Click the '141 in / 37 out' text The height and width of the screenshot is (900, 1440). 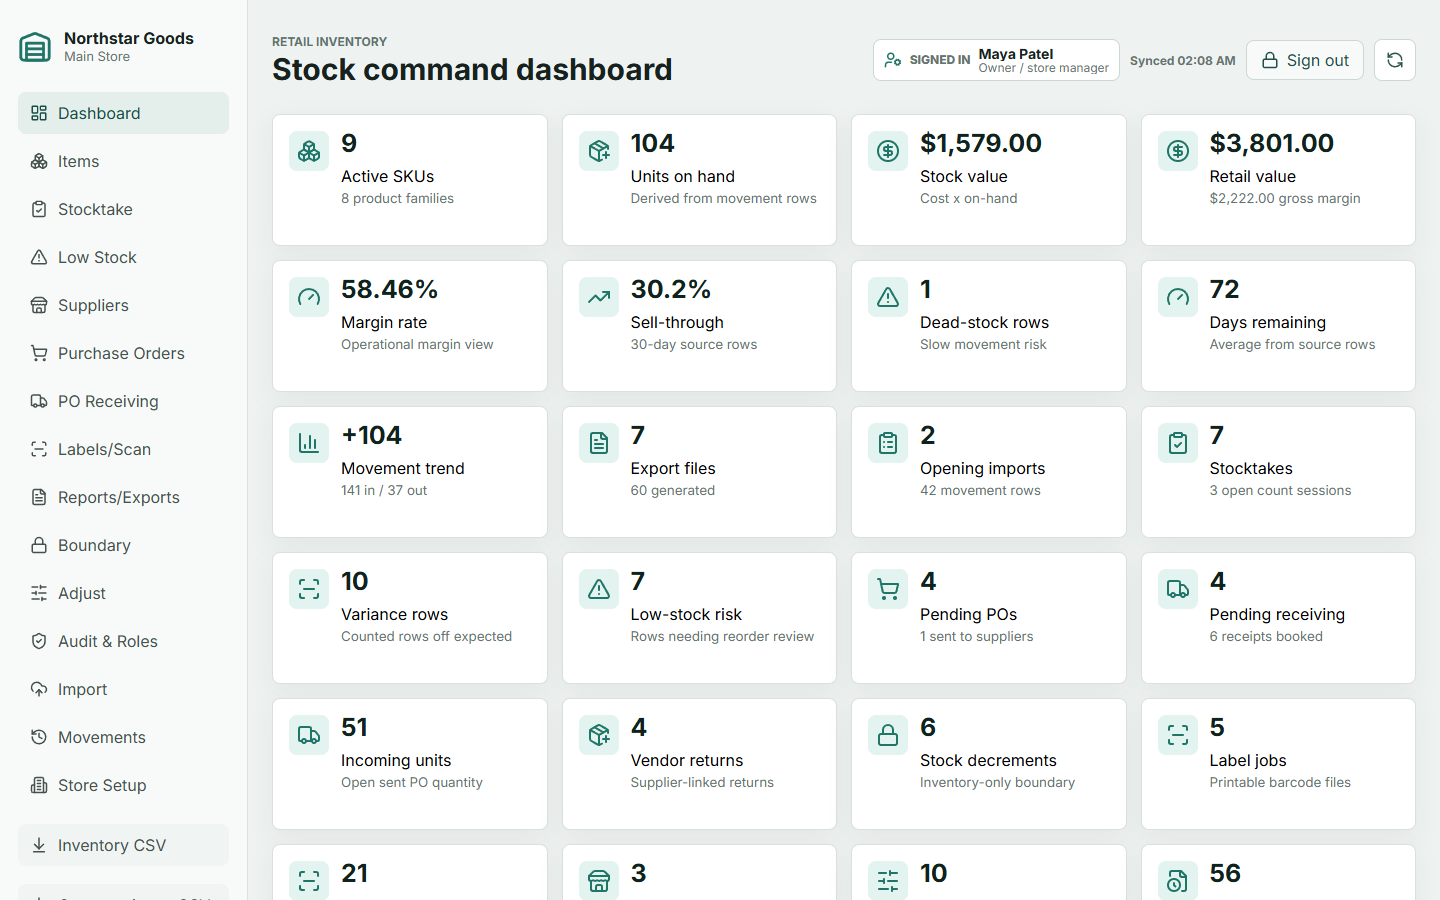click(384, 491)
